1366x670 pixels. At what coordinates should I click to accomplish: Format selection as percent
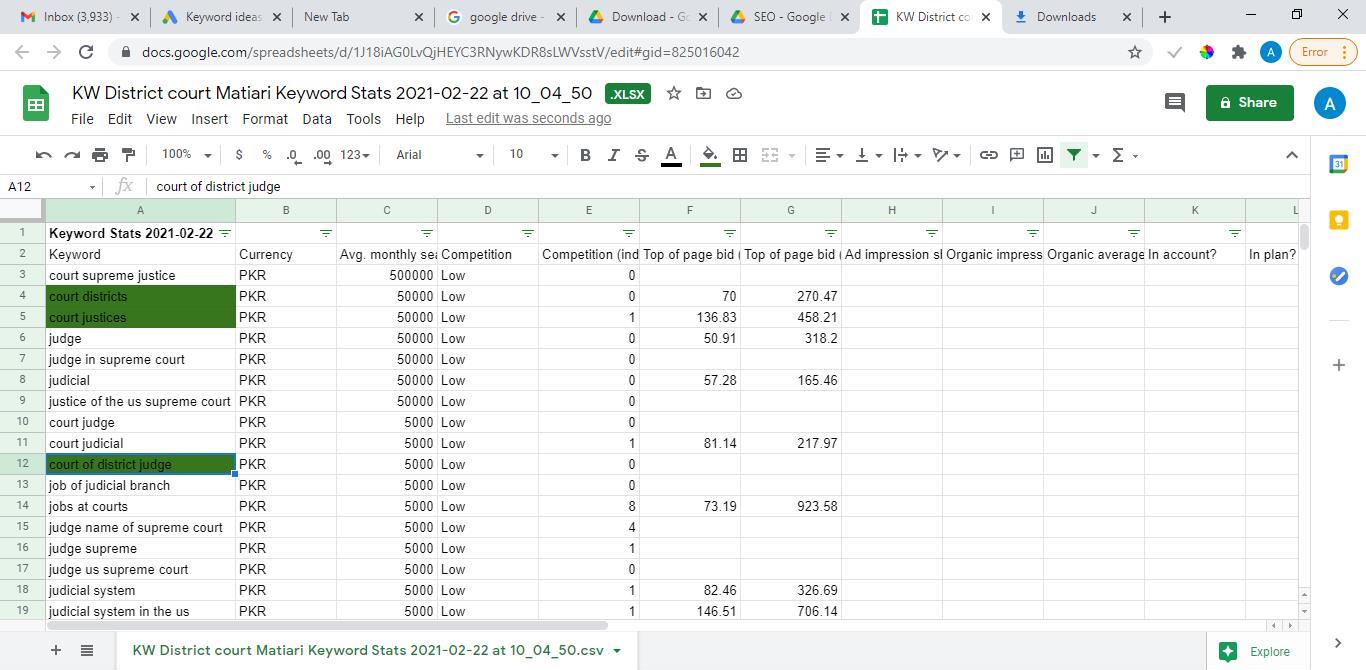coord(266,155)
